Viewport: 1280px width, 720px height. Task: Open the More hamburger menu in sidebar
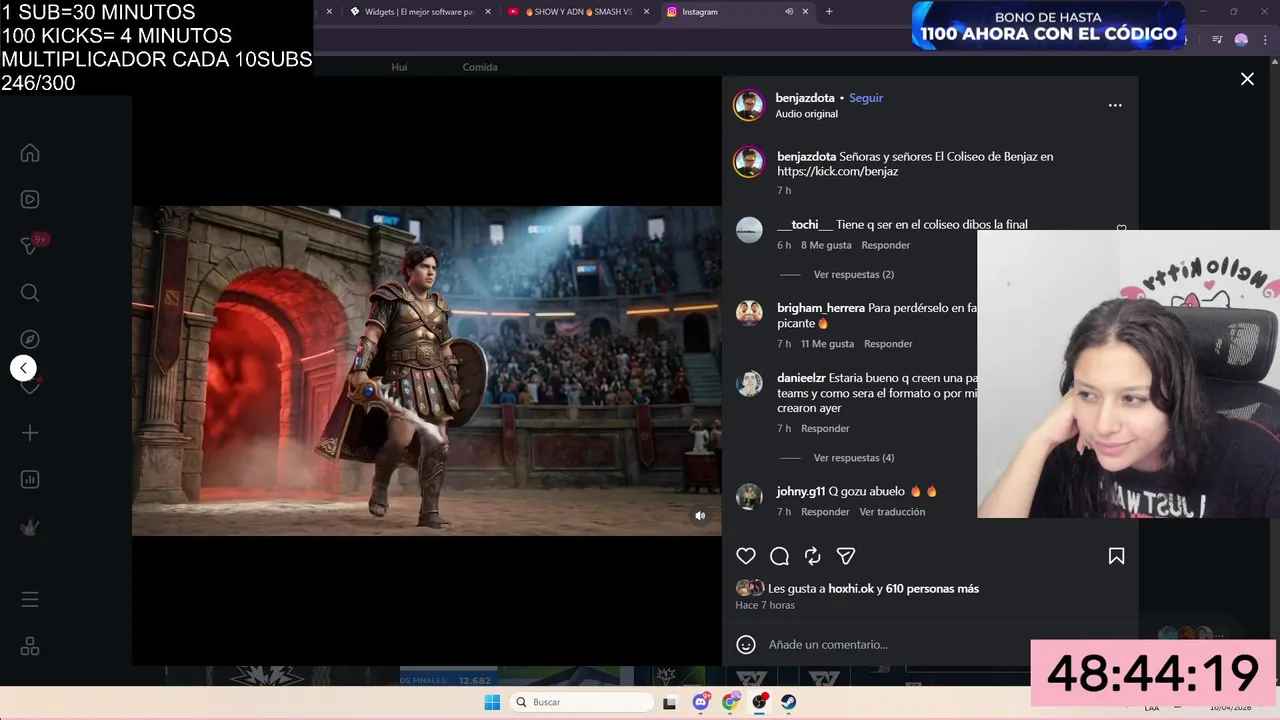pos(30,599)
